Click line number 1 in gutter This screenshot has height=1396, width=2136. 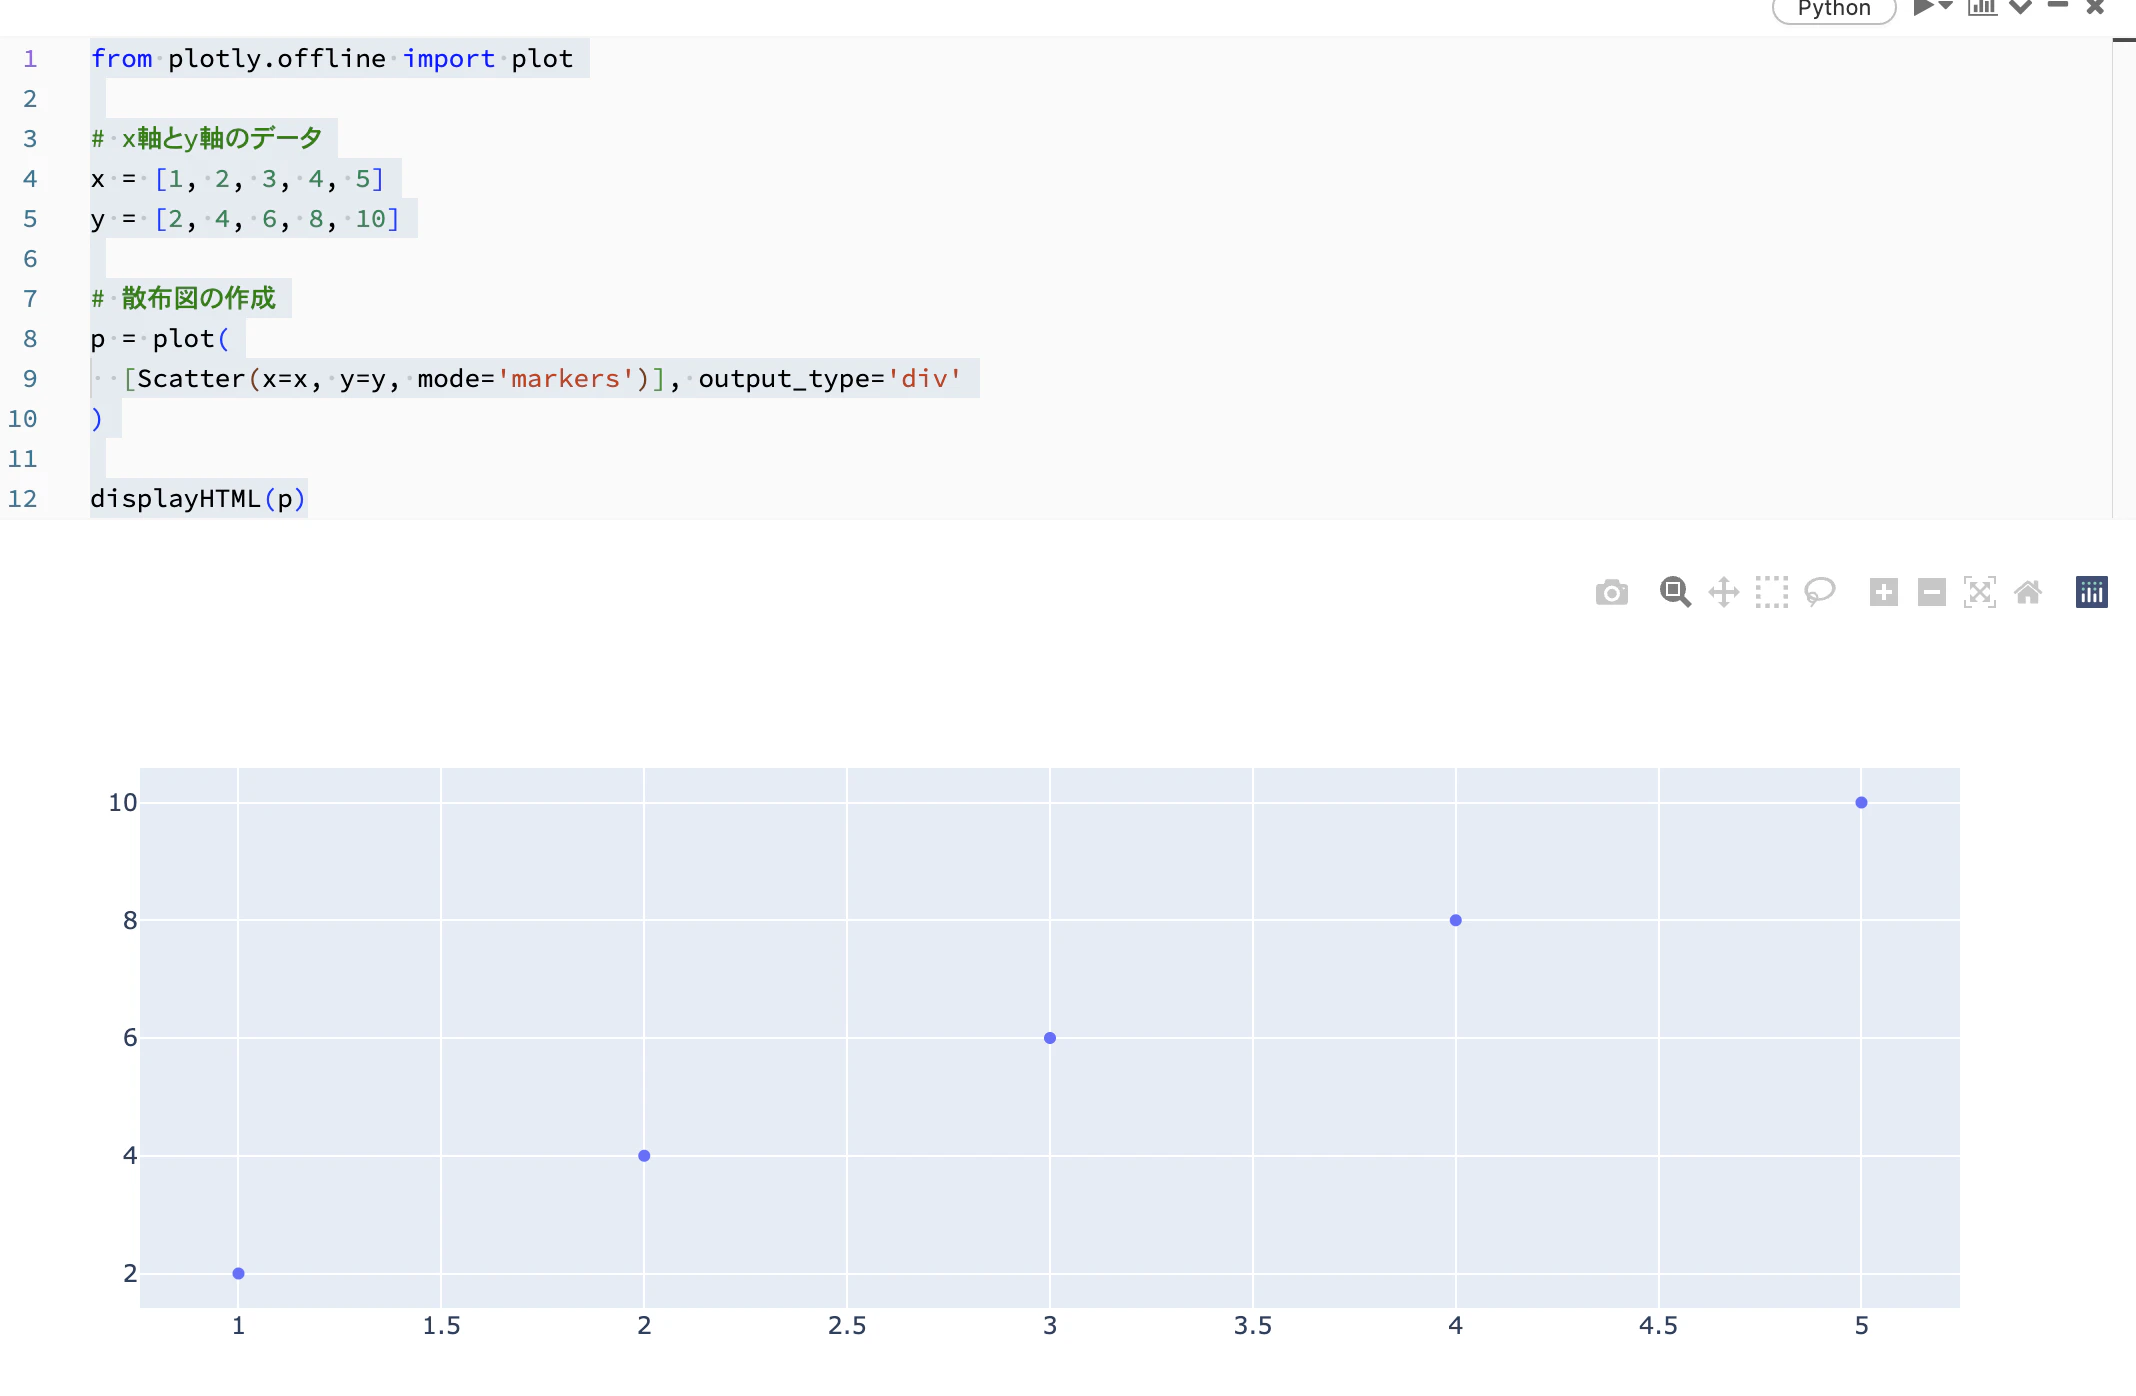point(30,58)
